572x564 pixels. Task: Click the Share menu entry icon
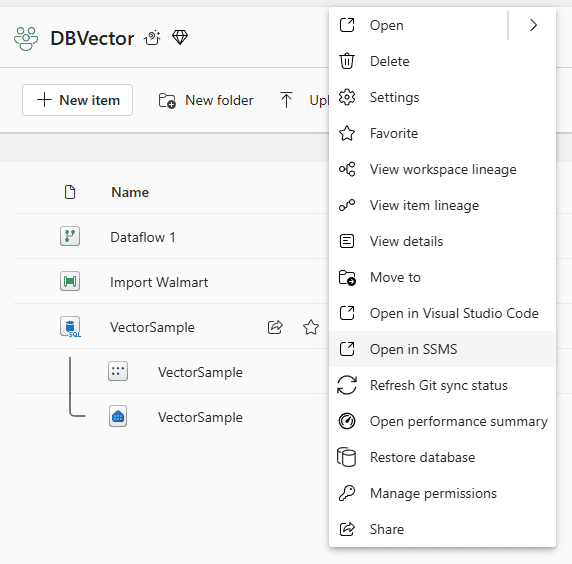click(x=347, y=529)
